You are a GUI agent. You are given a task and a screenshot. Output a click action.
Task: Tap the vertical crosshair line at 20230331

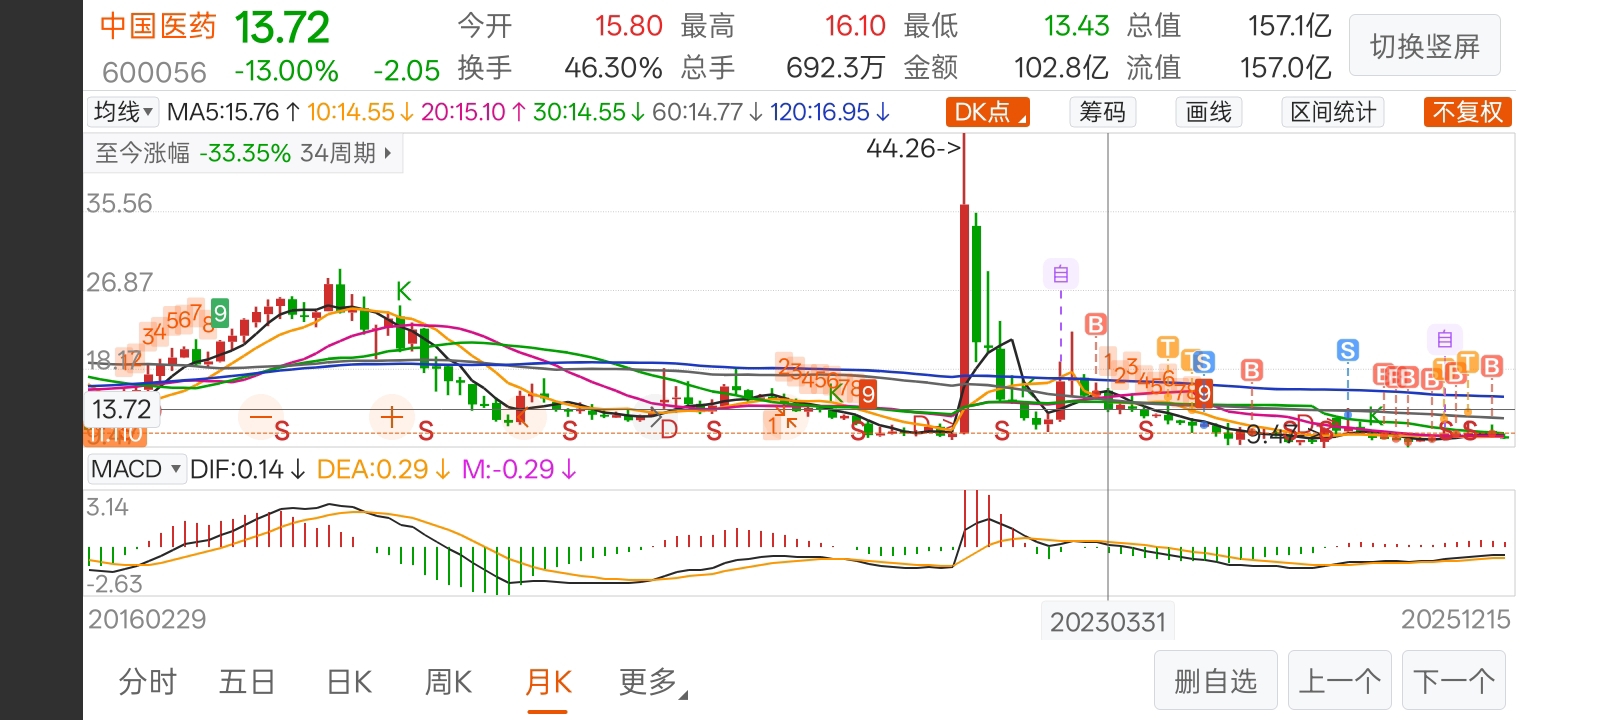coord(1108,365)
